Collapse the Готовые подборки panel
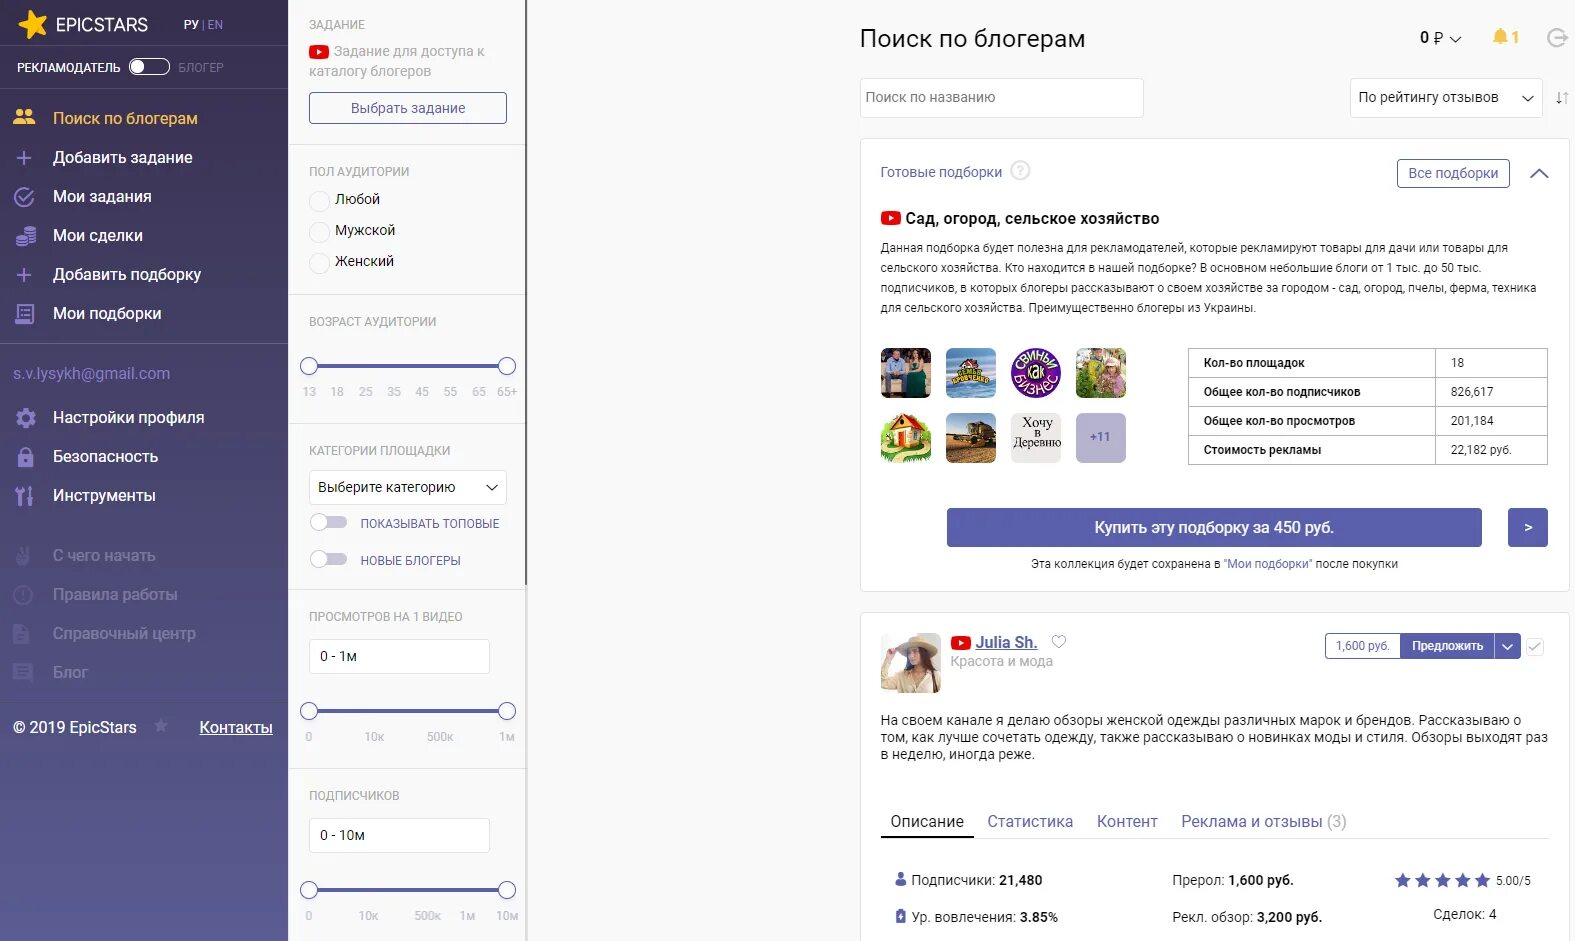Image resolution: width=1575 pixels, height=941 pixels. point(1539,173)
